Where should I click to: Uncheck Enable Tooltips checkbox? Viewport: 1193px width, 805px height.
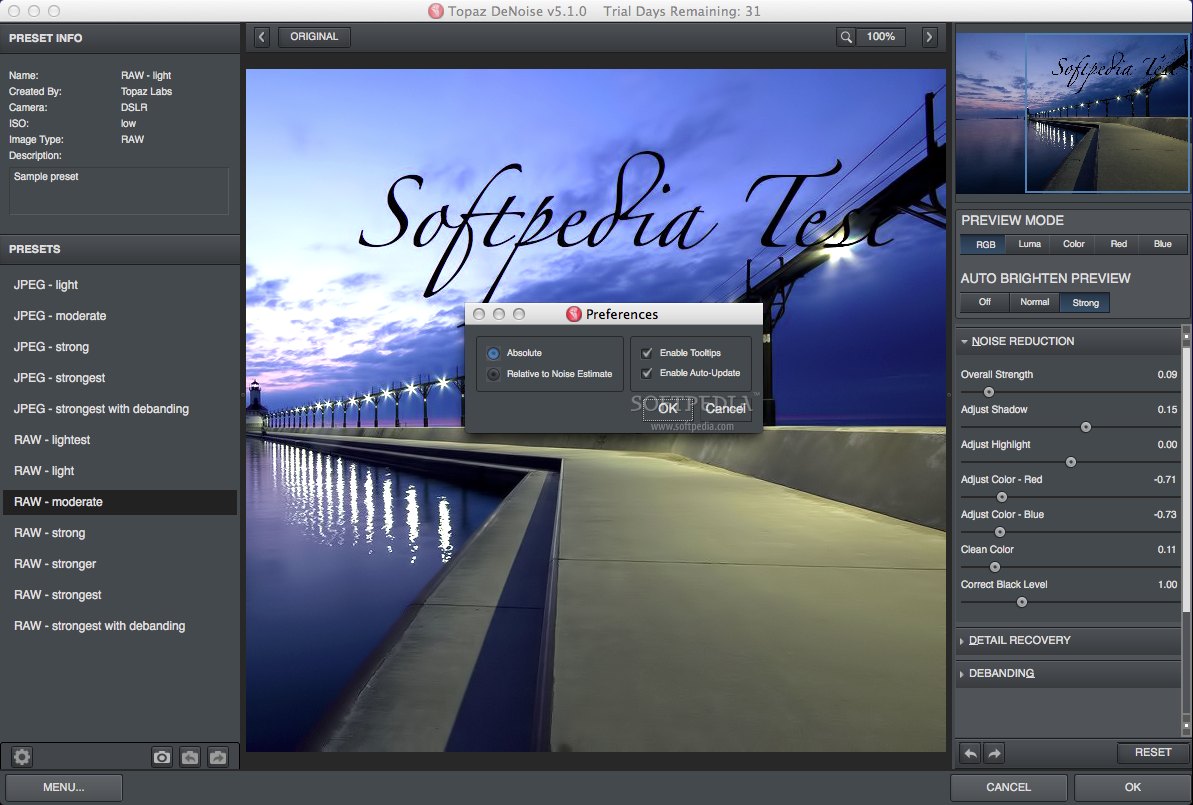point(647,353)
